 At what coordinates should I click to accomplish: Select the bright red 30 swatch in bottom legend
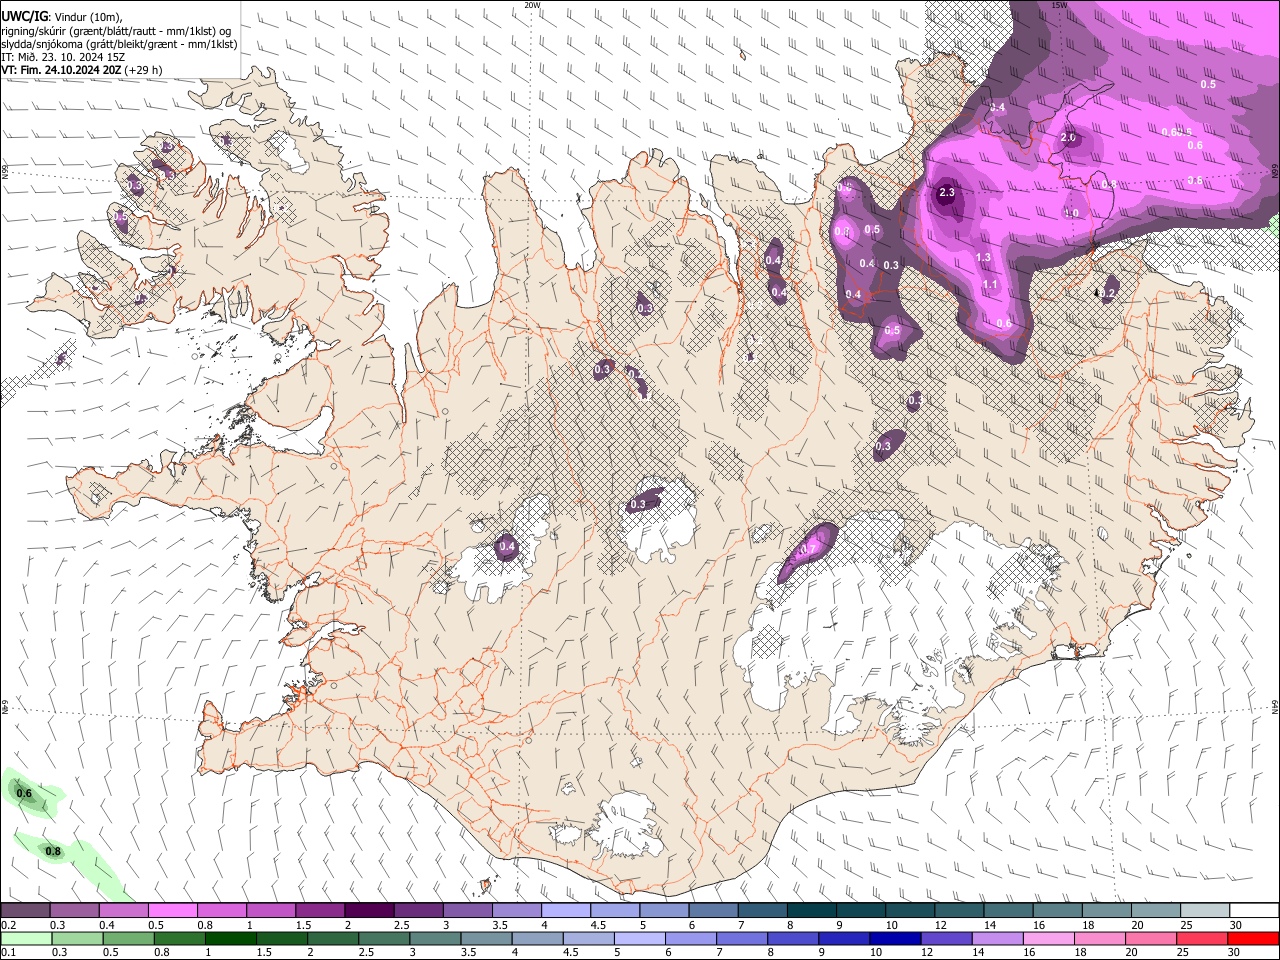[1254, 939]
